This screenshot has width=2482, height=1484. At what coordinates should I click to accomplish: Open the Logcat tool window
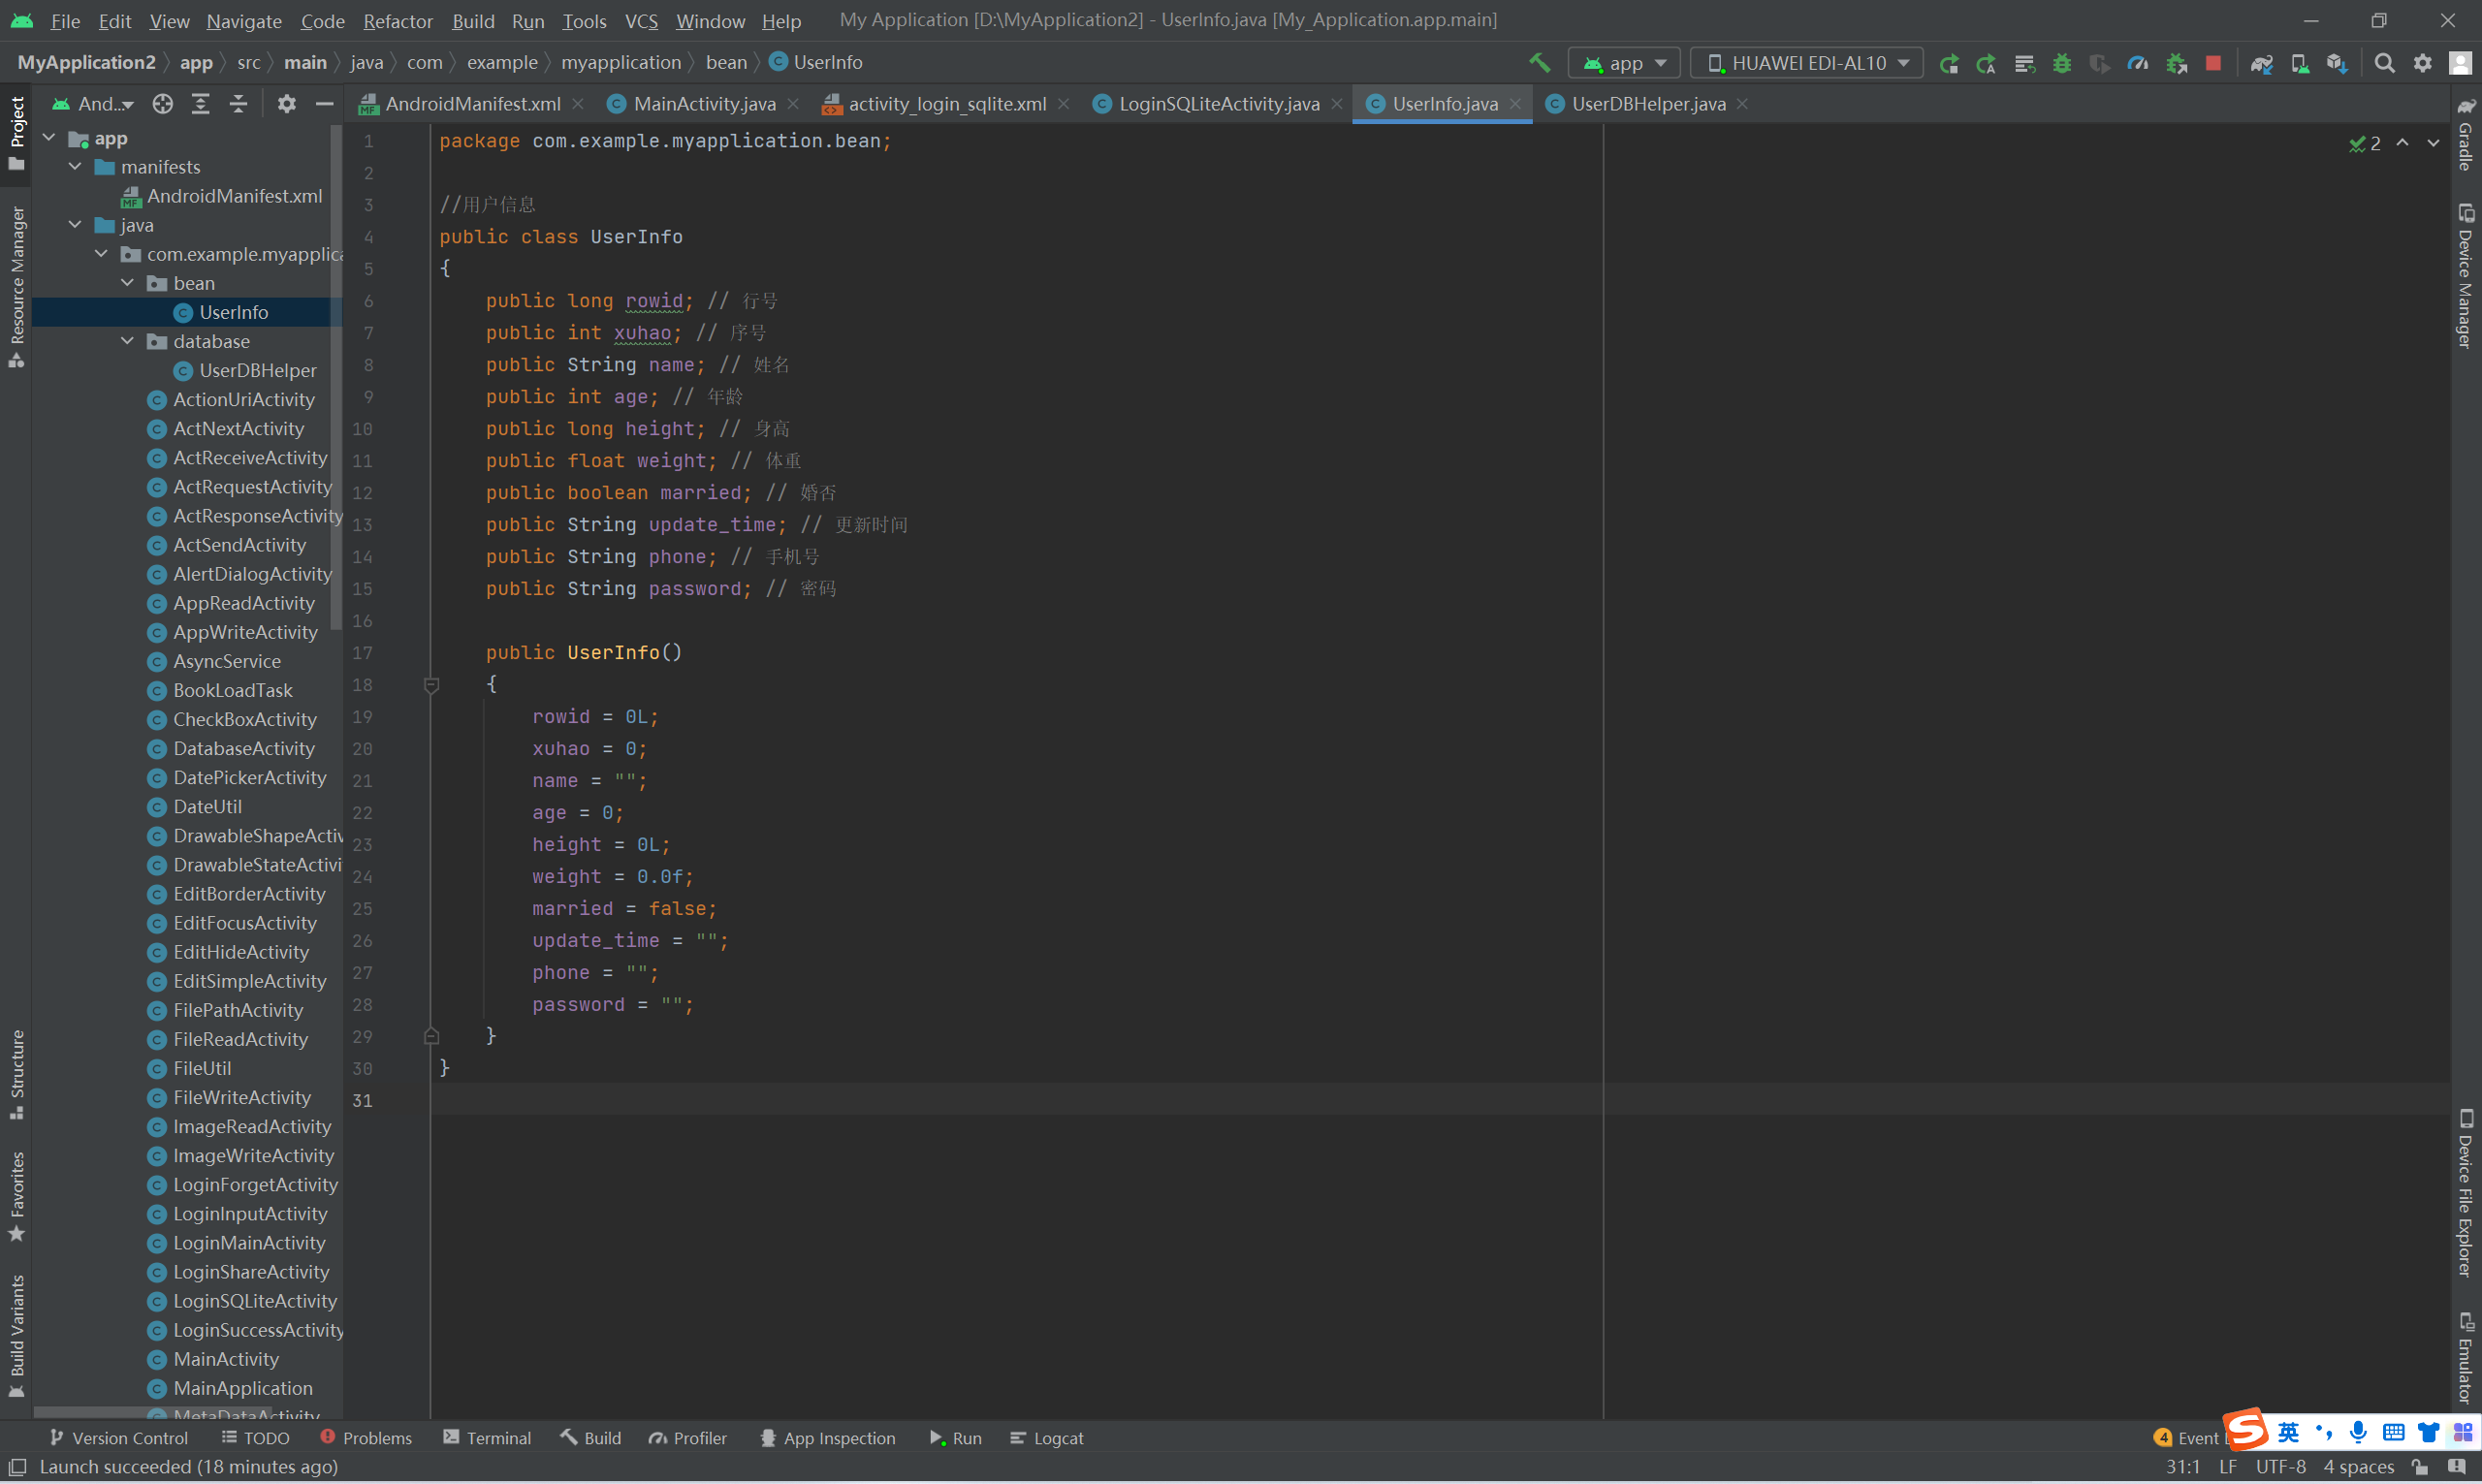click(1046, 1438)
